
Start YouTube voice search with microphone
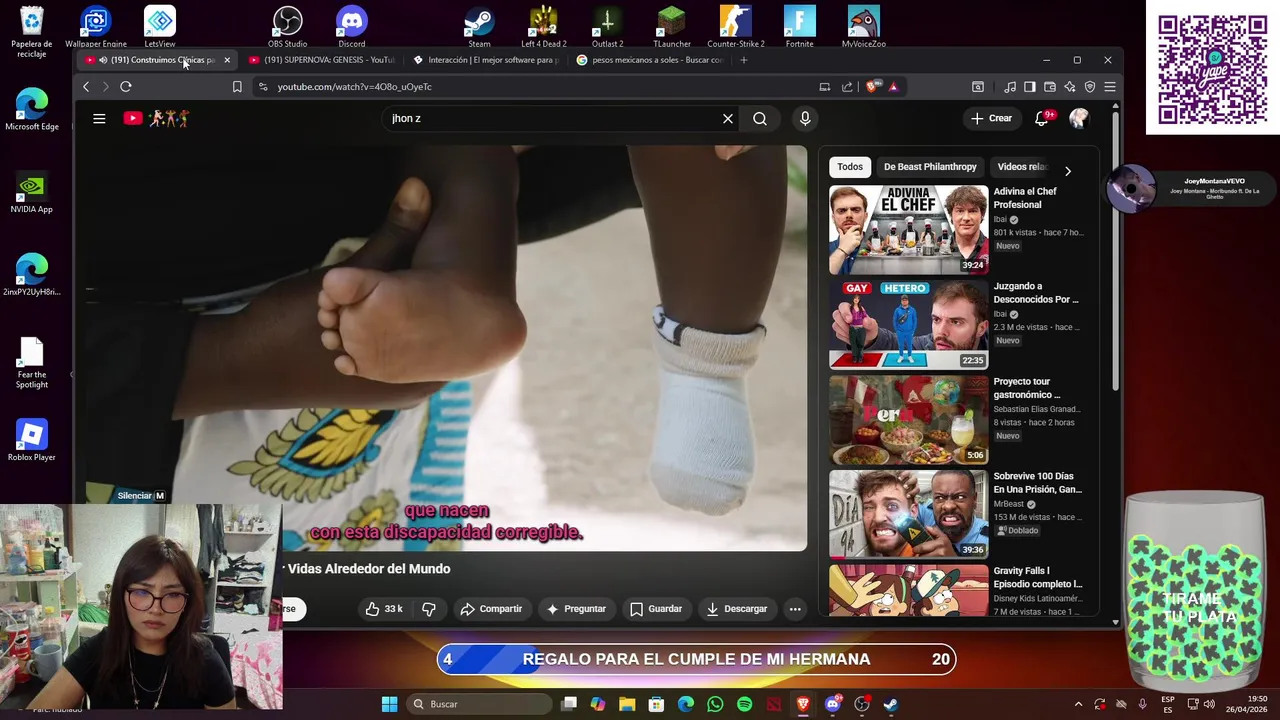tap(805, 118)
